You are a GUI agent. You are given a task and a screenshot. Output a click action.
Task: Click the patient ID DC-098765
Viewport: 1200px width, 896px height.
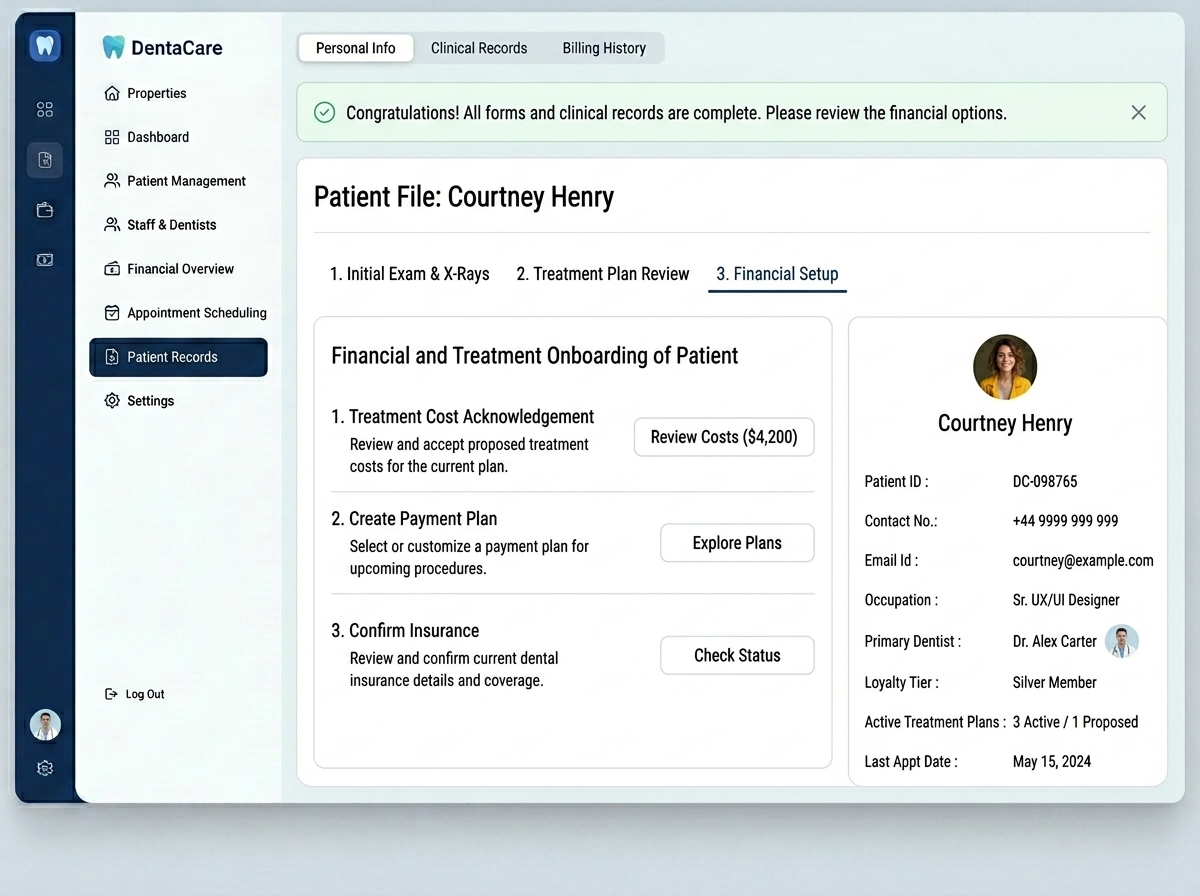pos(1045,482)
